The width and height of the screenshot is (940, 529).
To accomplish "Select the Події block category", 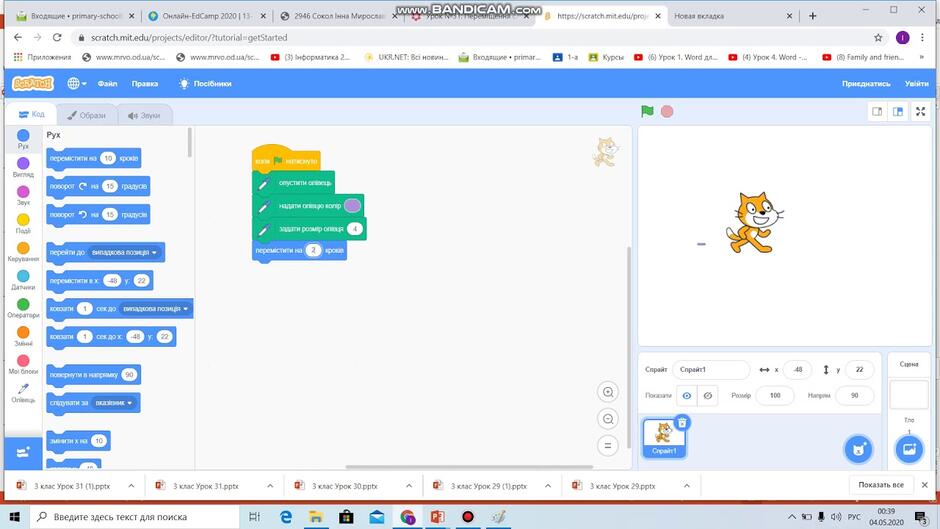I will click(x=23, y=224).
